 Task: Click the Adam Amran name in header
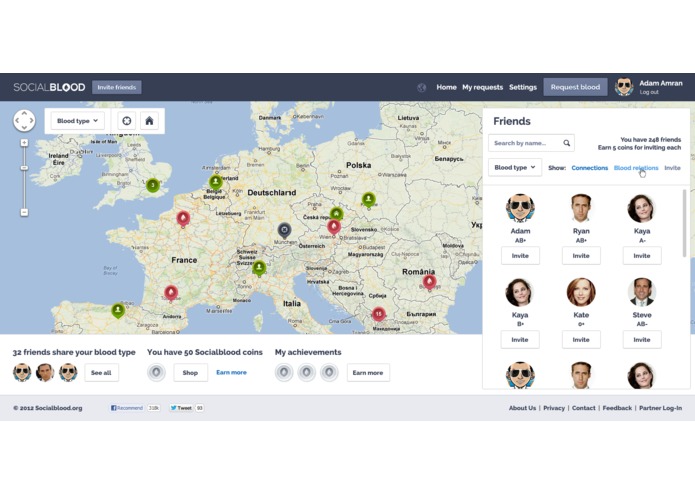[661, 83]
